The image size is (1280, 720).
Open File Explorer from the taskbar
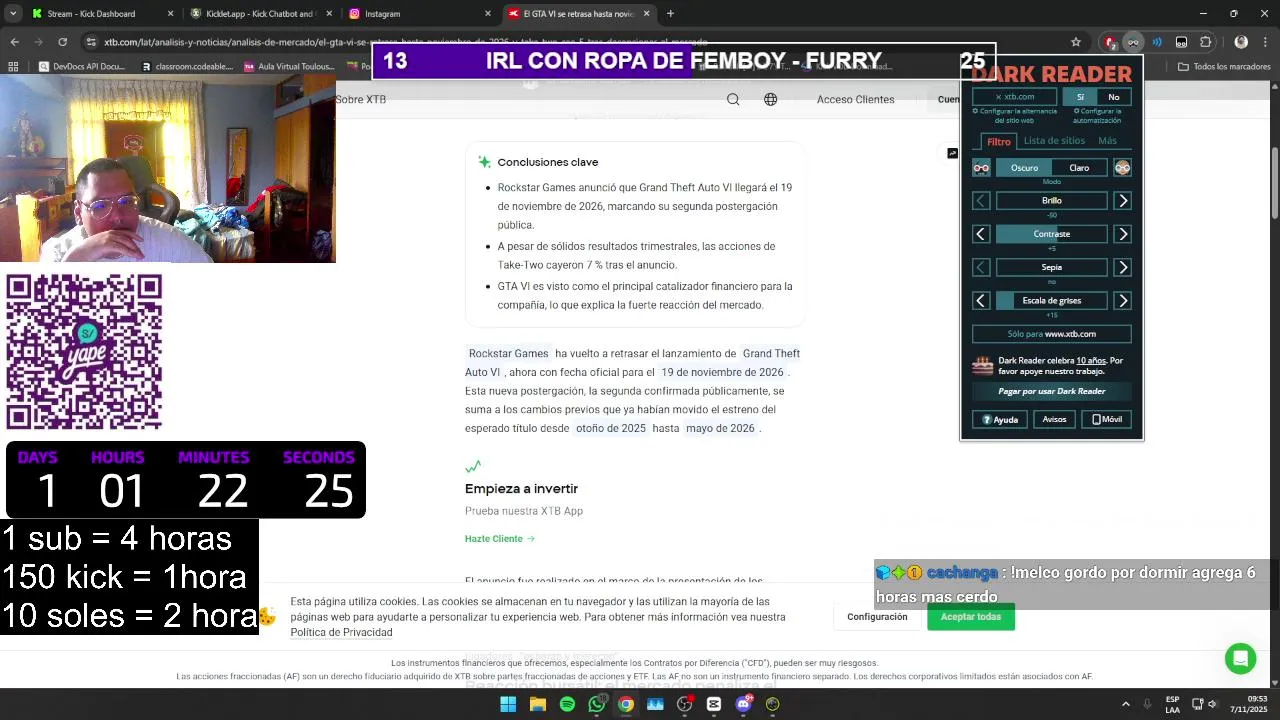pyautogui.click(x=538, y=704)
